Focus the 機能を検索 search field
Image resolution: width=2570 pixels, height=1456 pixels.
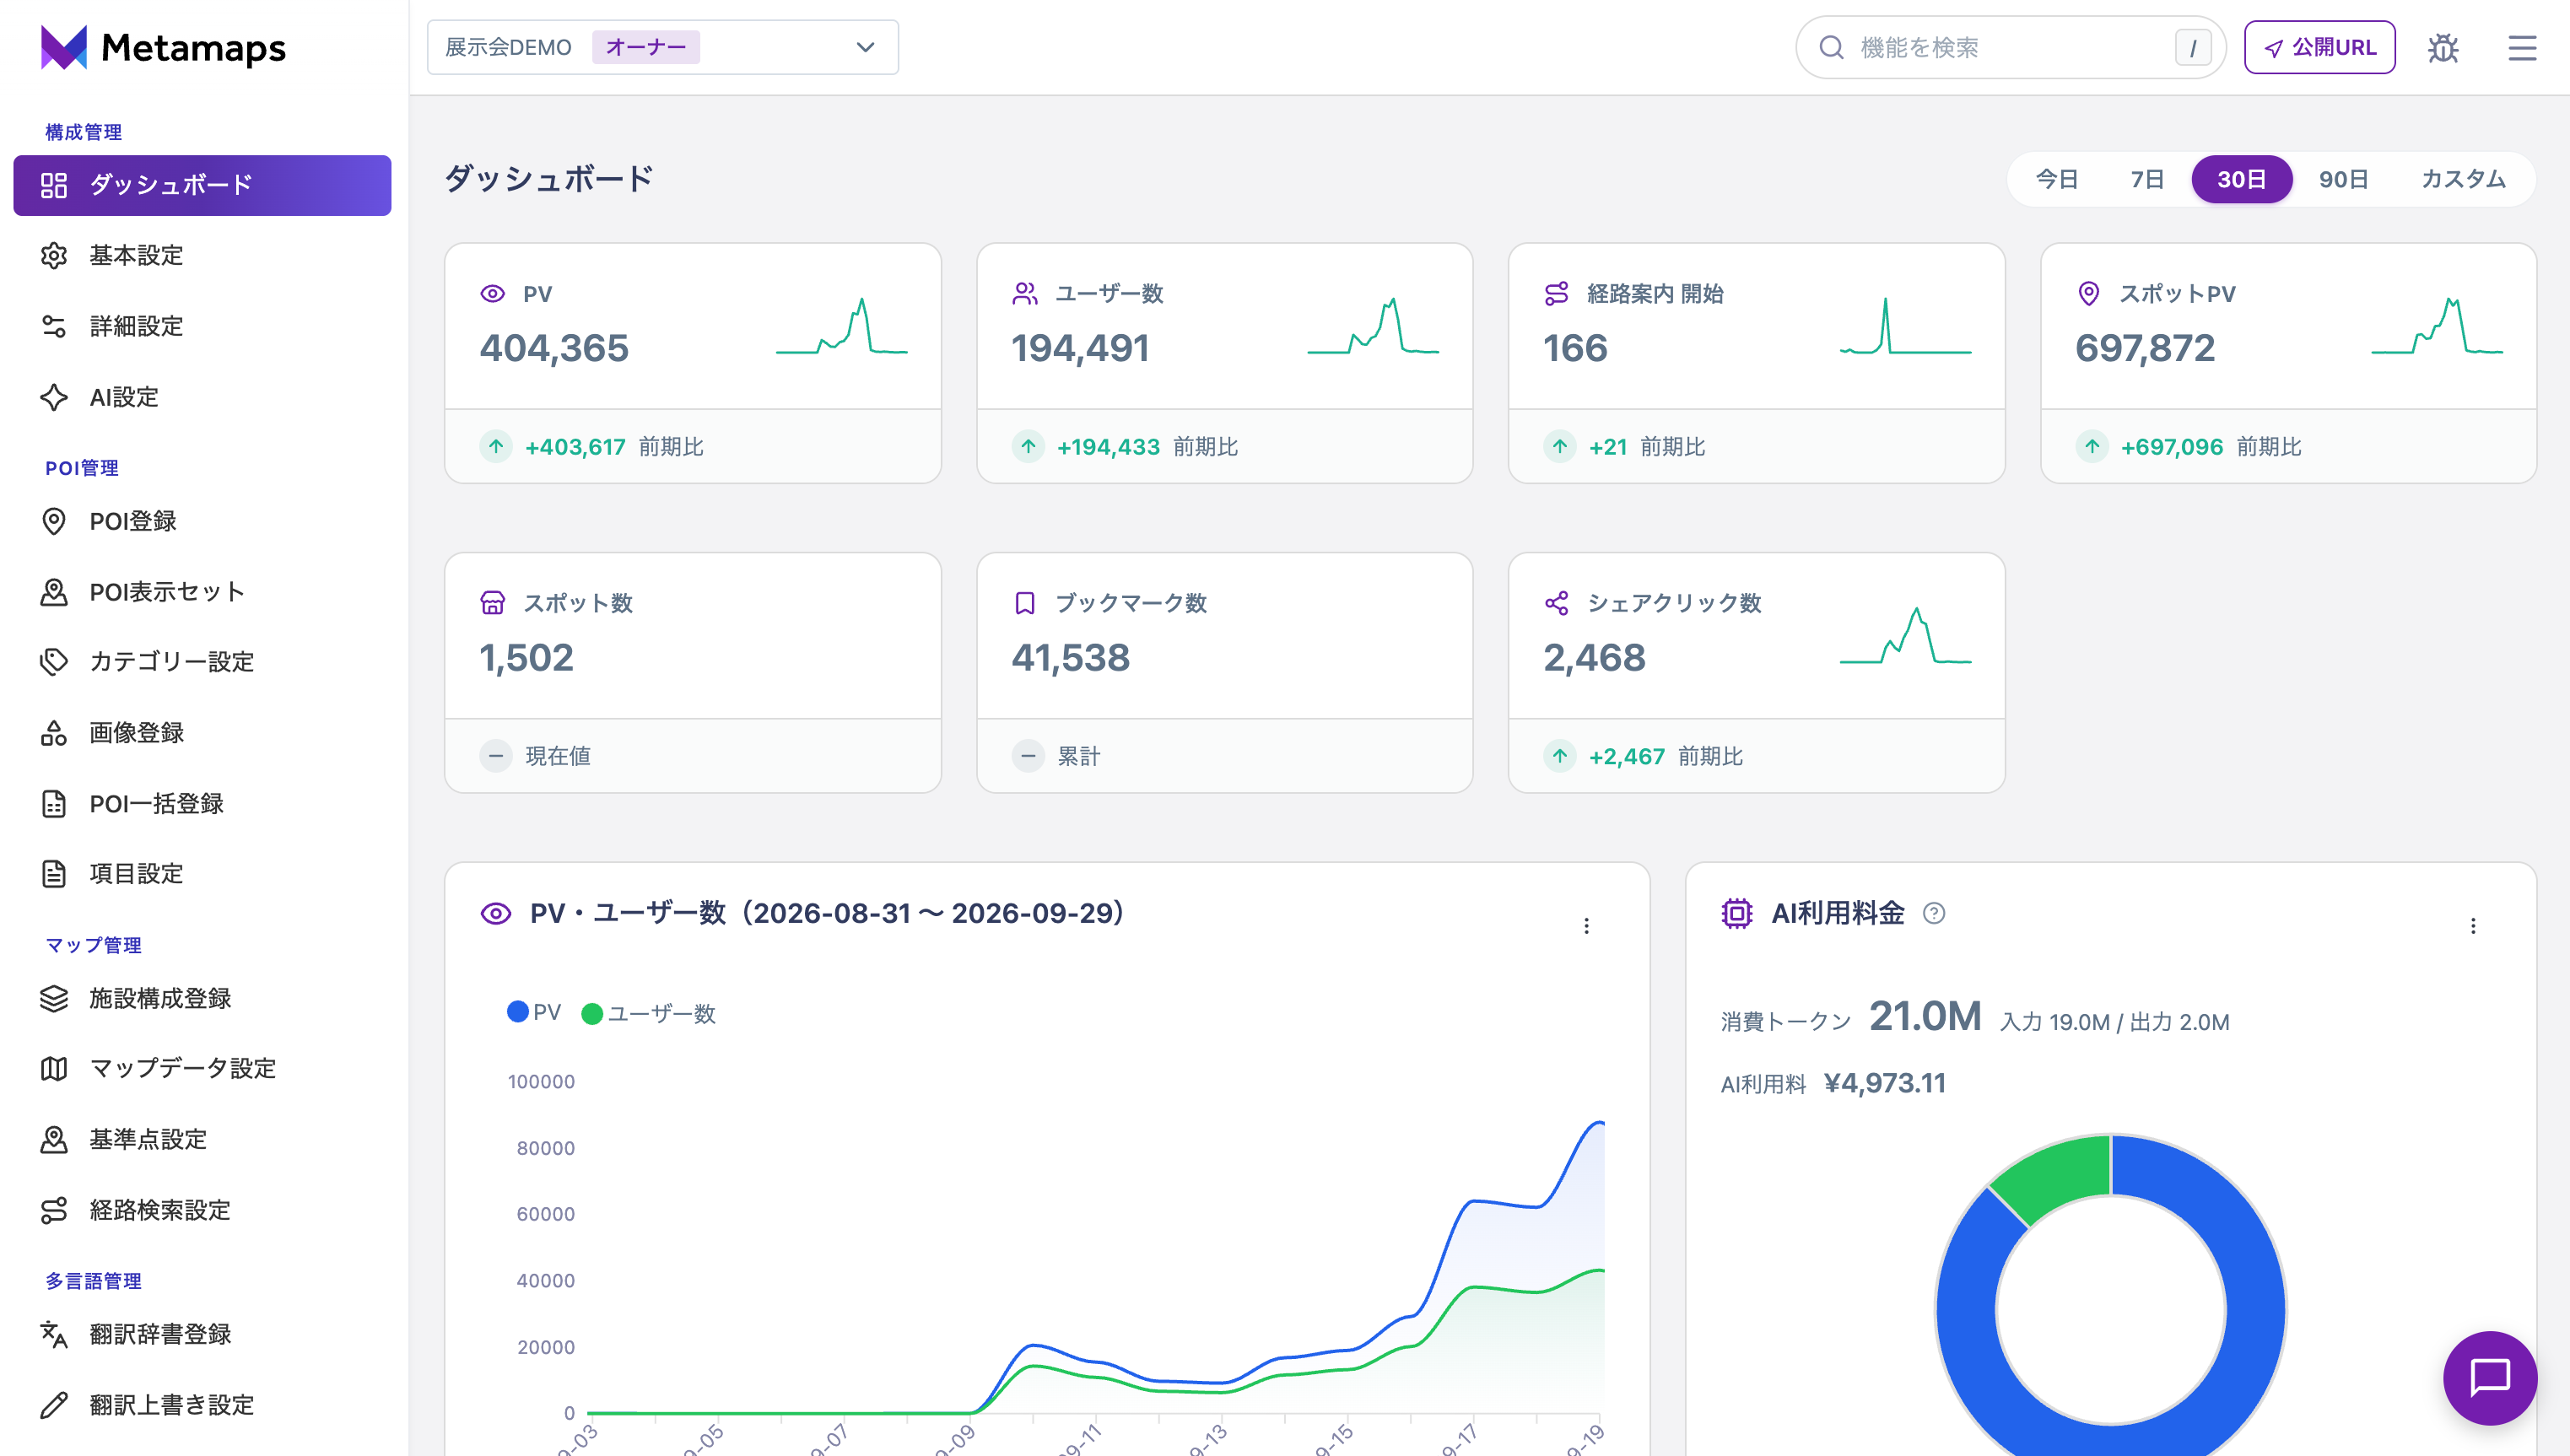click(2010, 47)
